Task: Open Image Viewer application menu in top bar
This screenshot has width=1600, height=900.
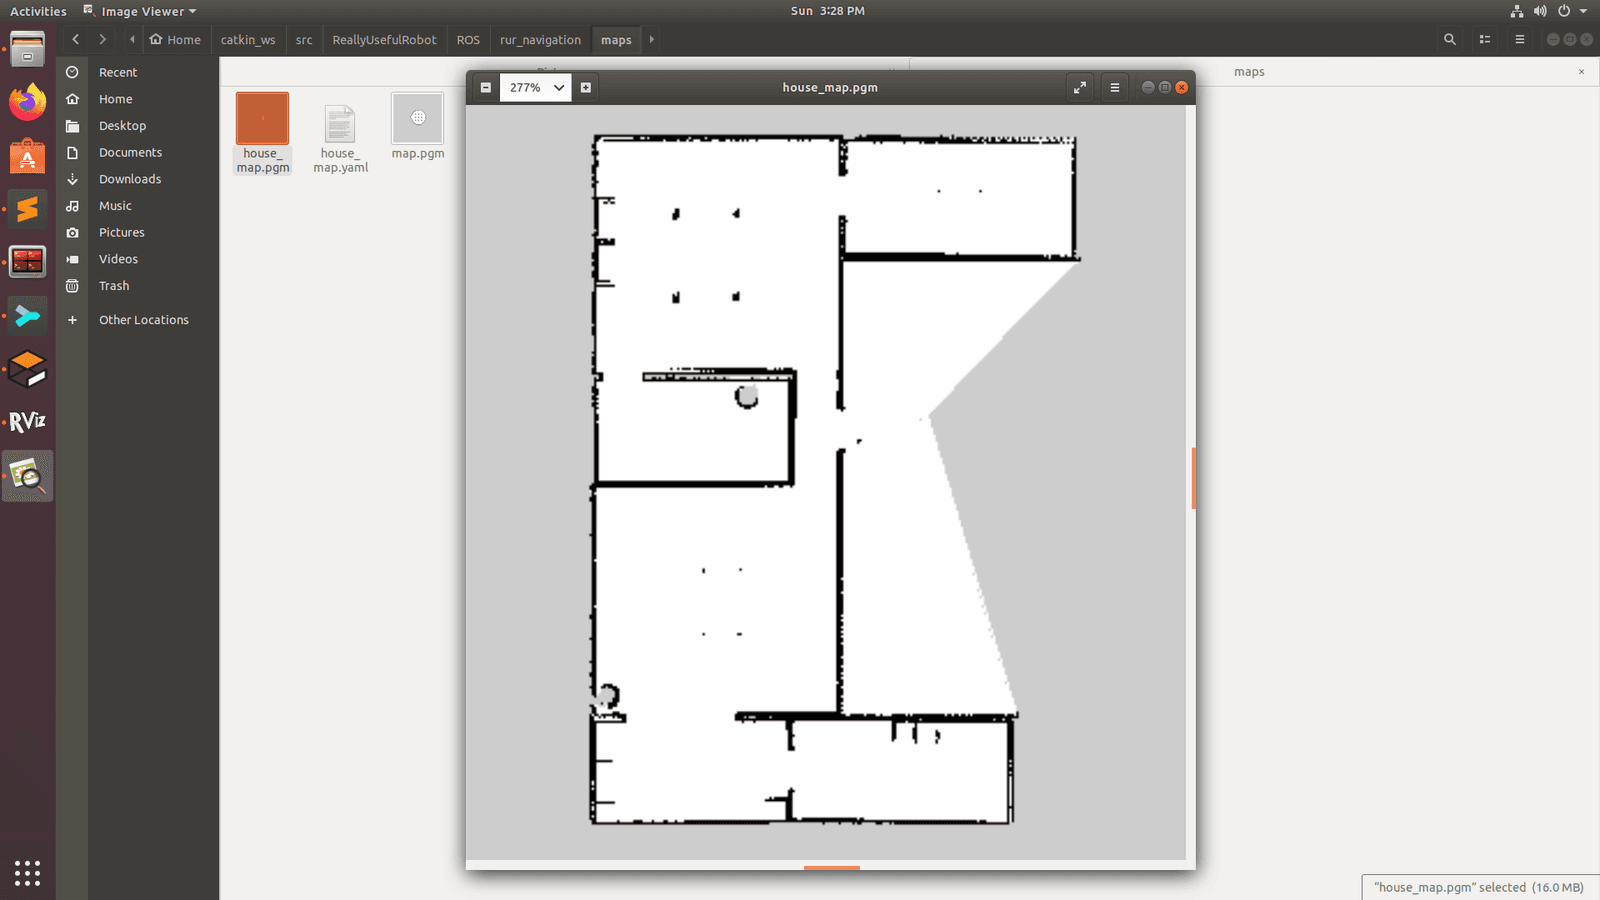Action: click(x=140, y=11)
